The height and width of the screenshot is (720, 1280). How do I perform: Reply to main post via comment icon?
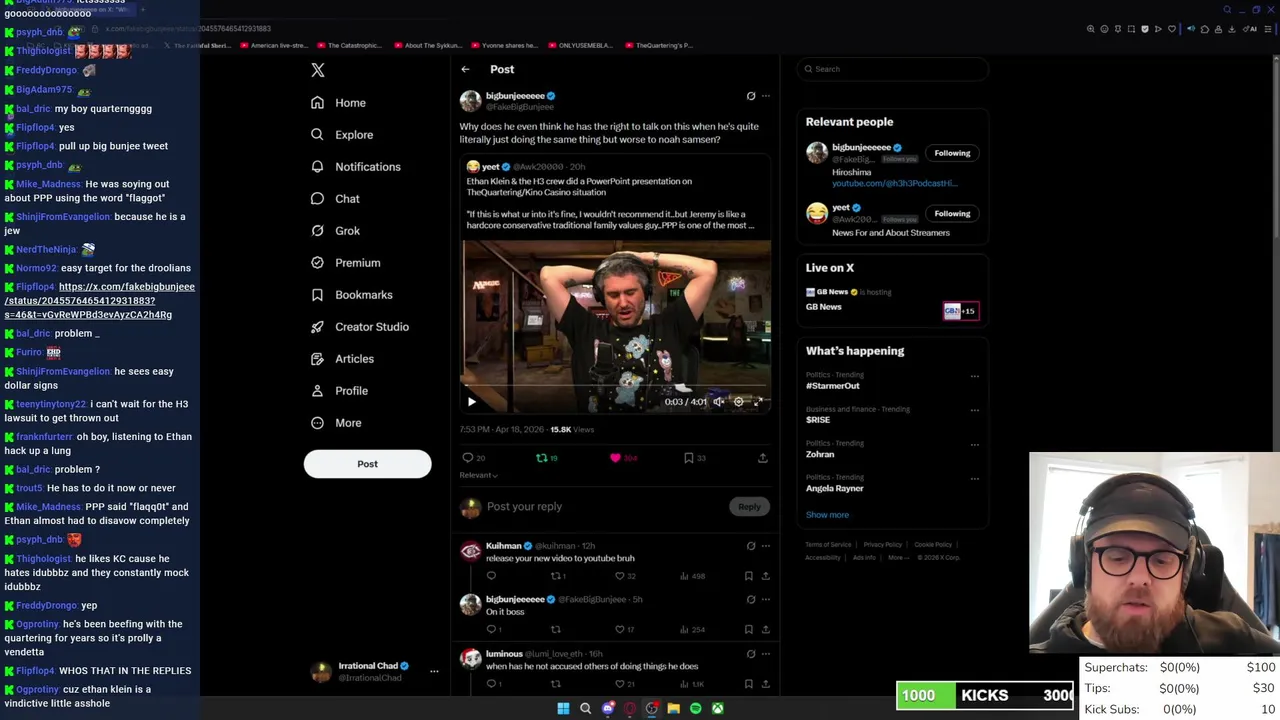coord(467,458)
